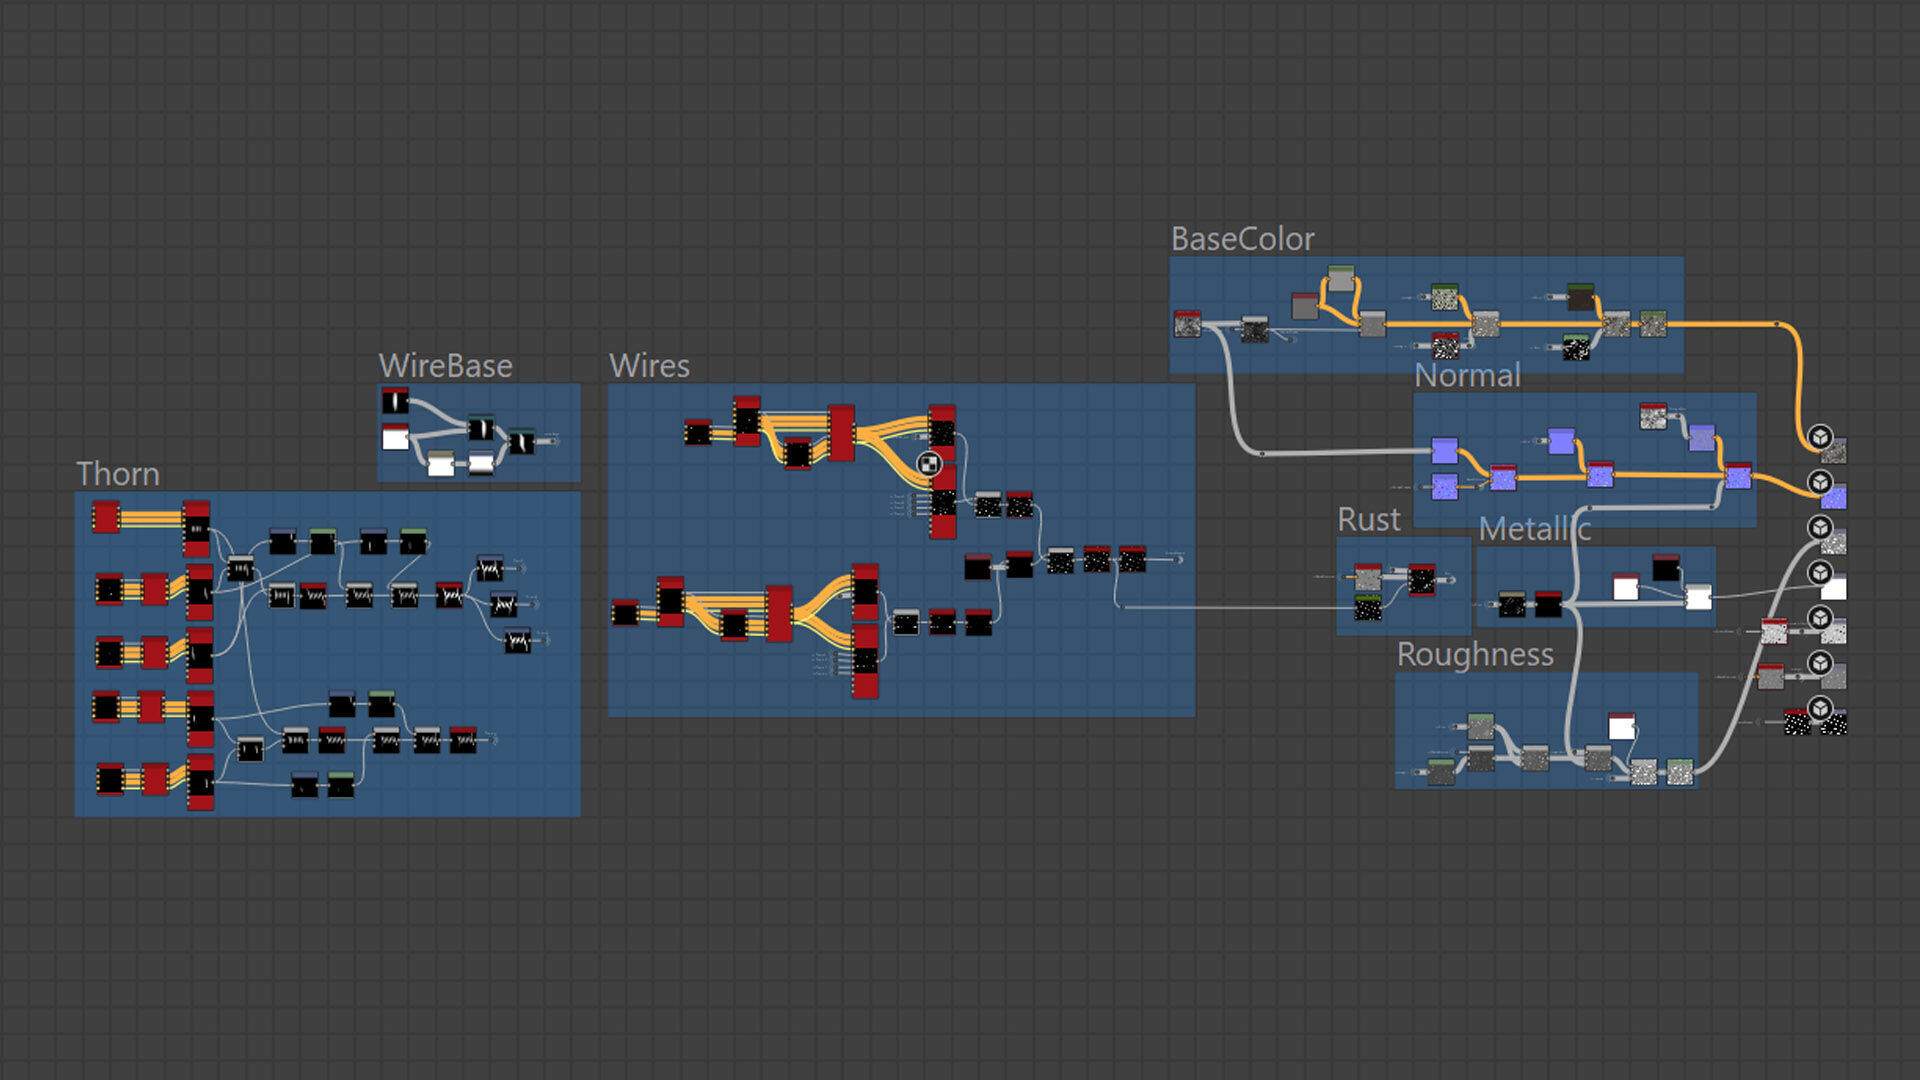The width and height of the screenshot is (1920, 1080).
Task: Click the fourth 3D cube badge beside the white output
Action: click(x=1820, y=573)
